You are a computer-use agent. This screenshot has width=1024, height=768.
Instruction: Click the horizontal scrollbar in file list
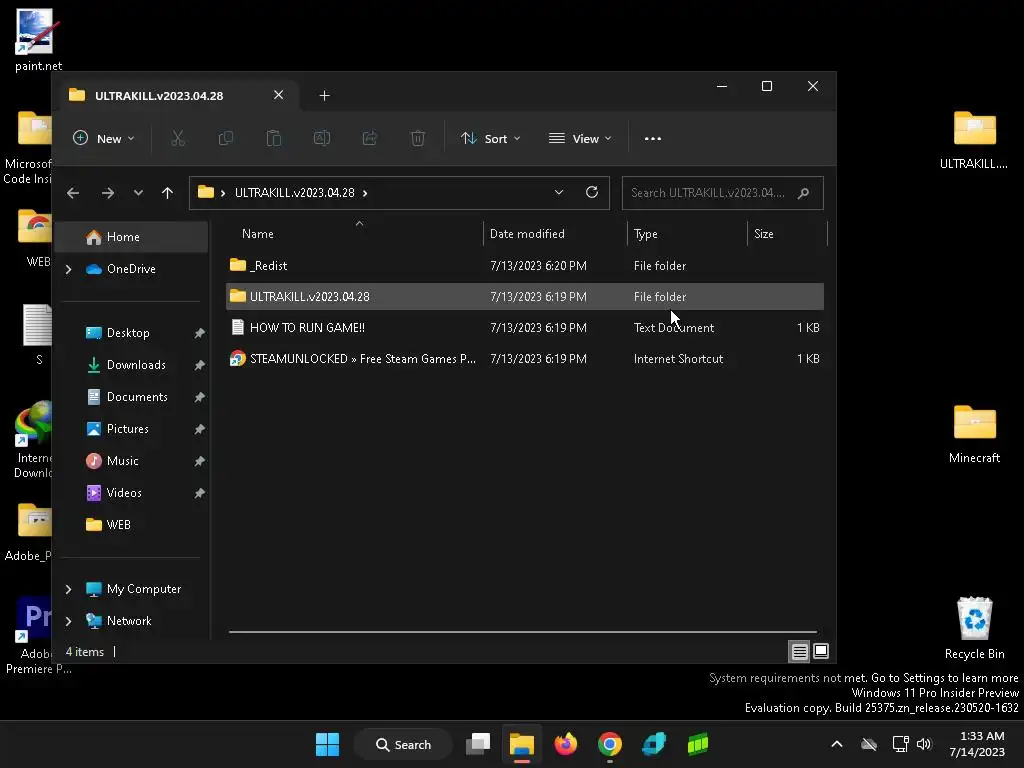coord(522,632)
